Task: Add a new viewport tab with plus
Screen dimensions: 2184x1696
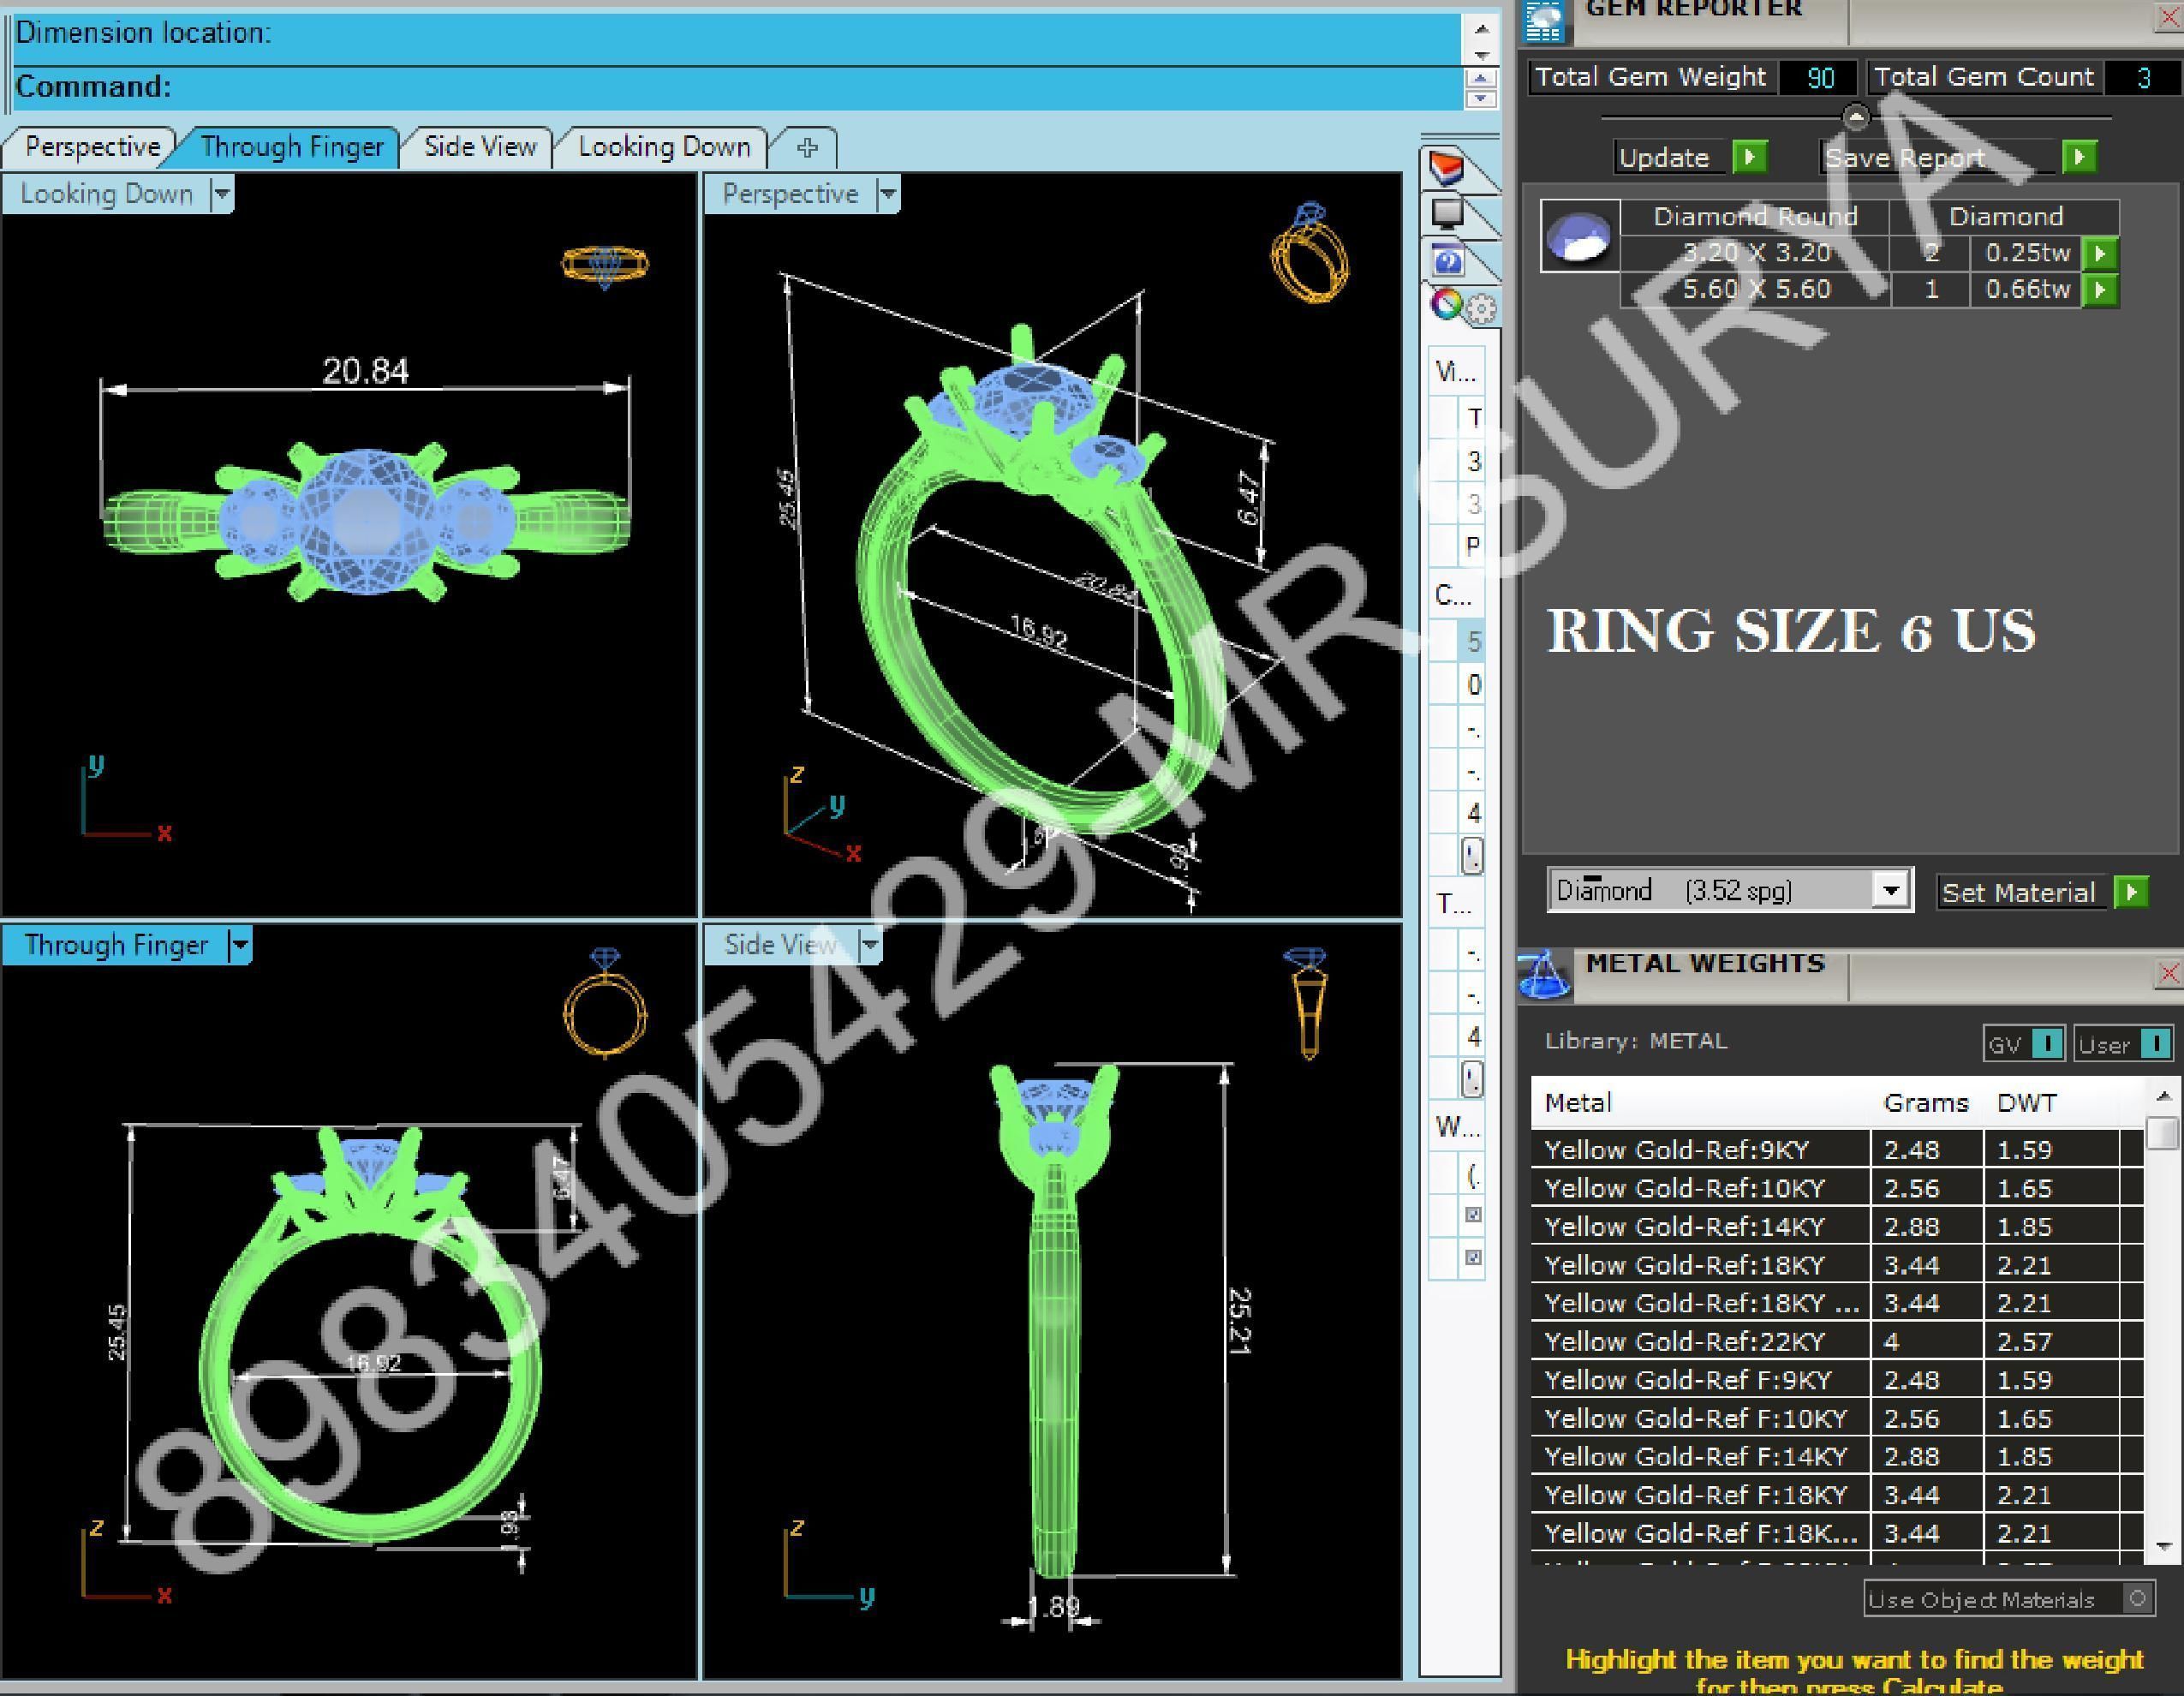Action: (x=807, y=148)
